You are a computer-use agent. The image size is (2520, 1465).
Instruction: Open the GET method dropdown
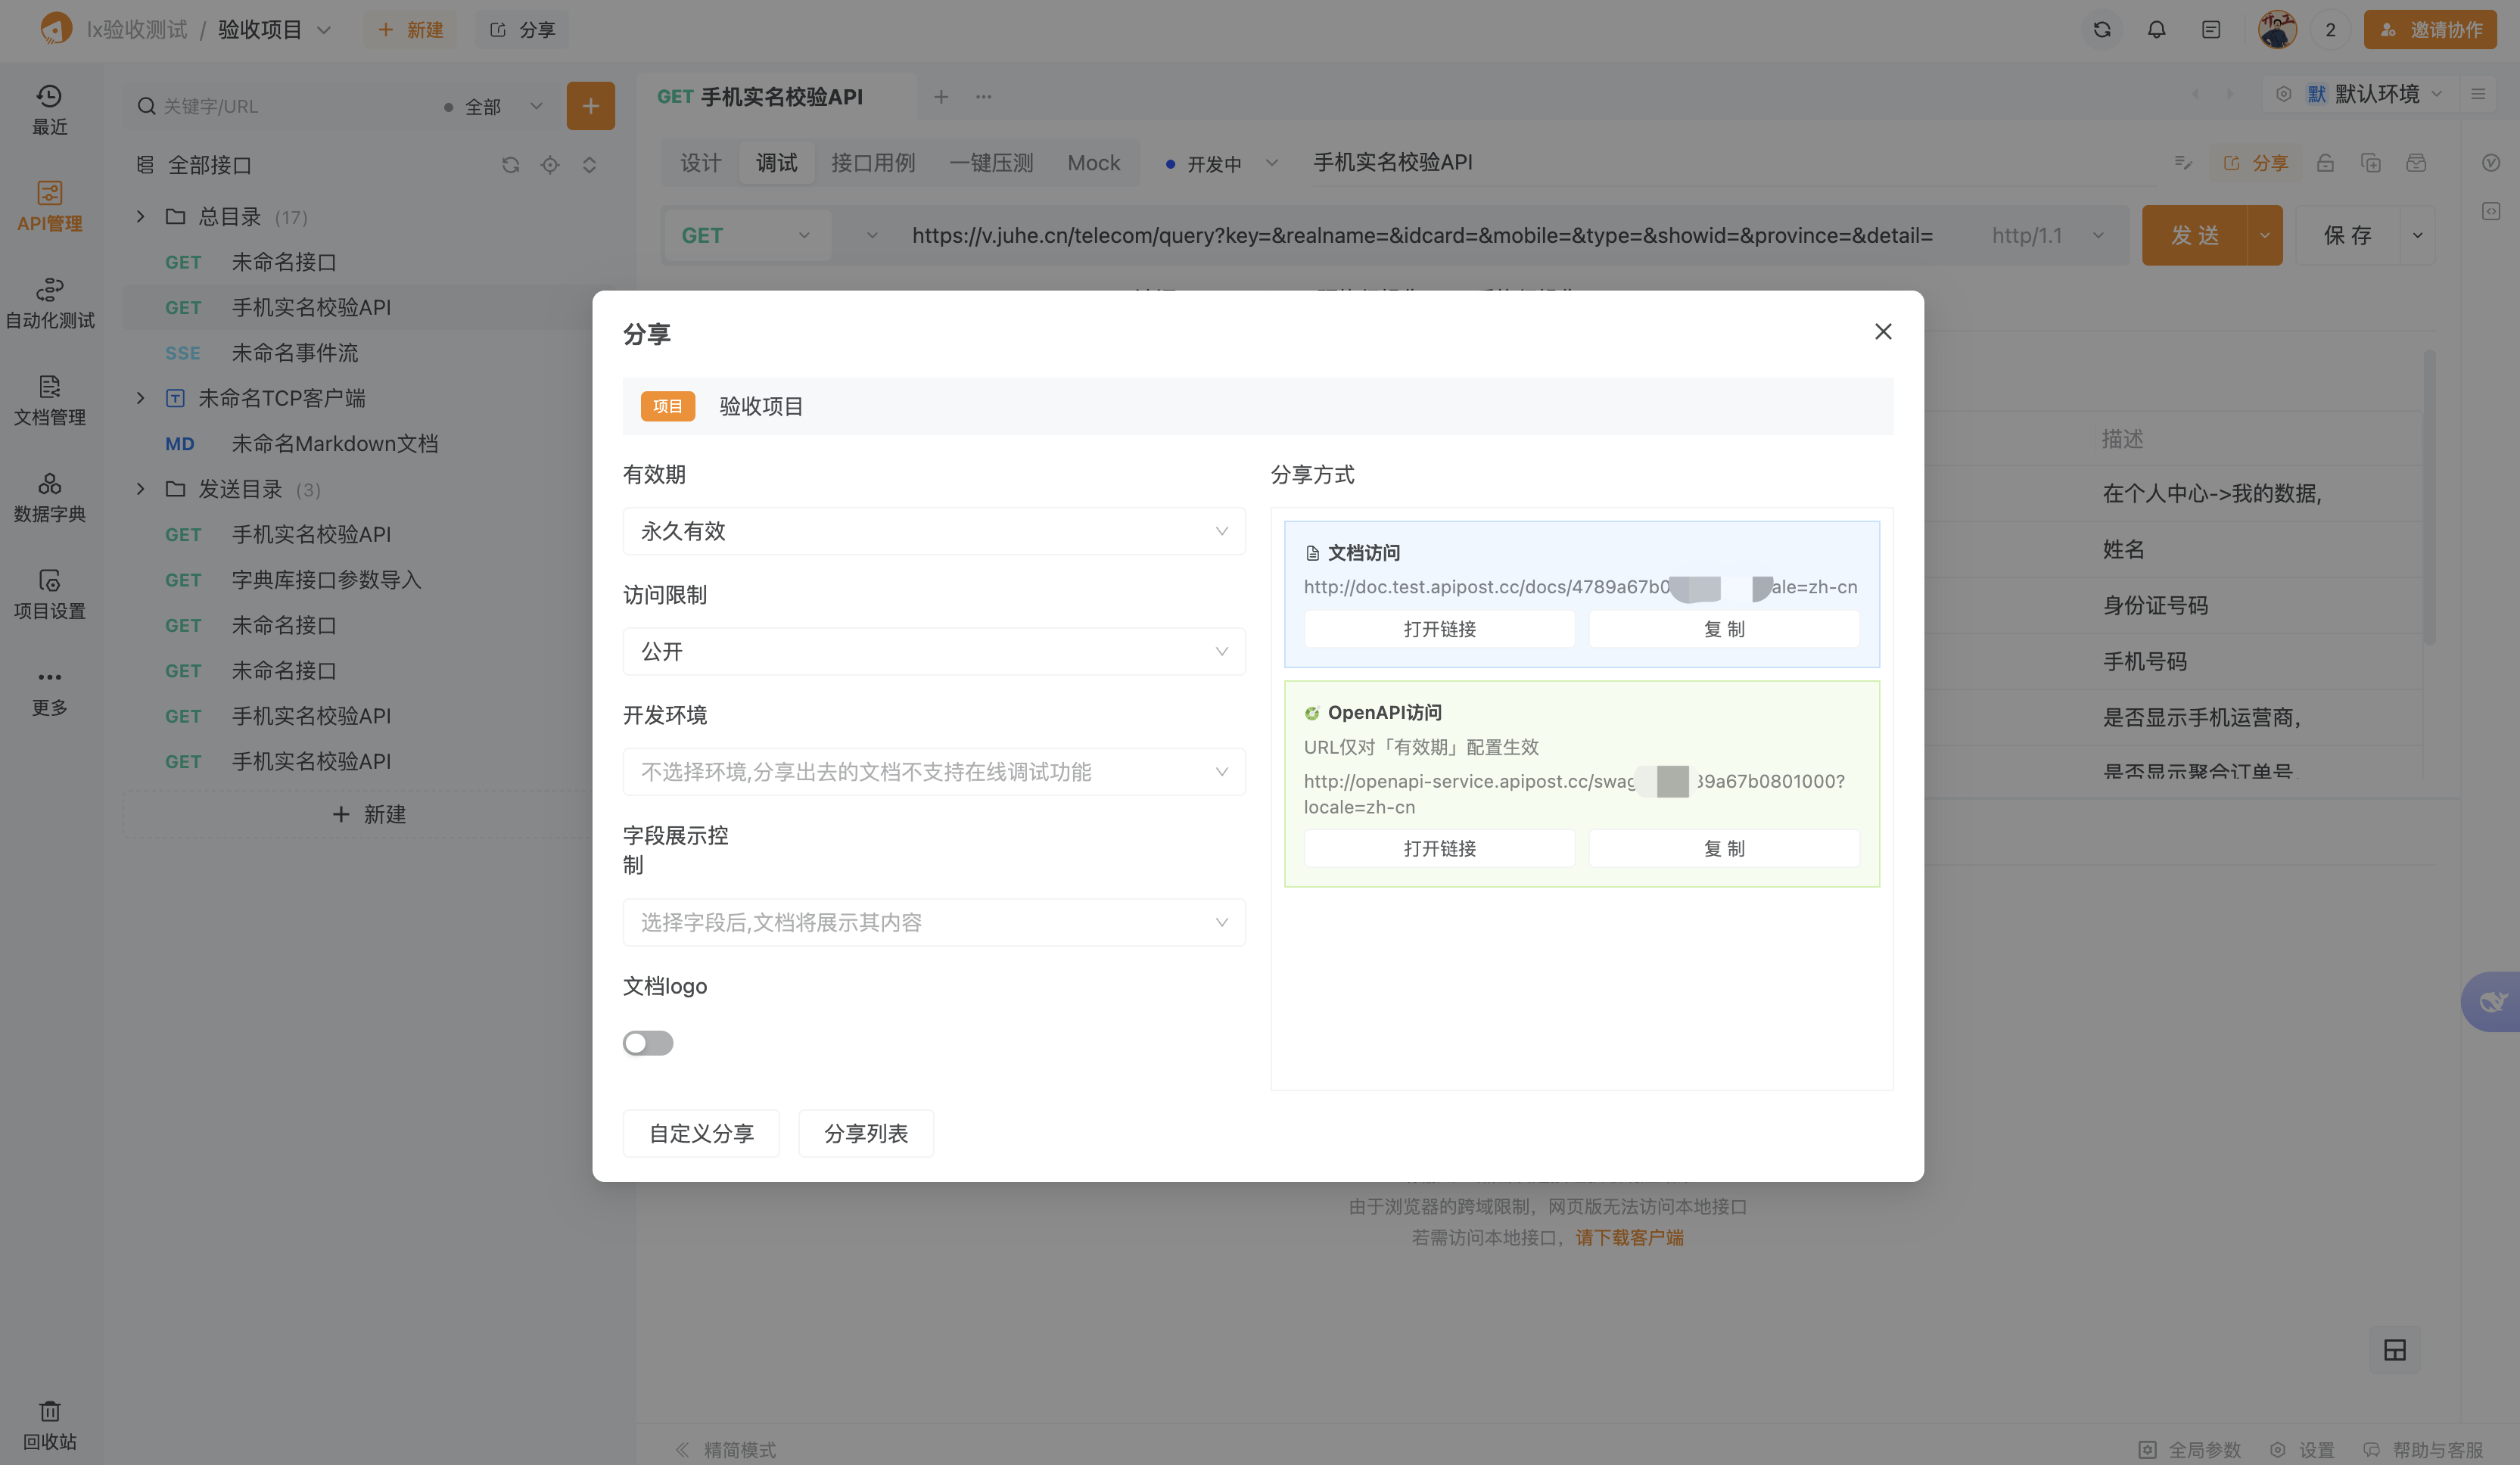click(746, 235)
